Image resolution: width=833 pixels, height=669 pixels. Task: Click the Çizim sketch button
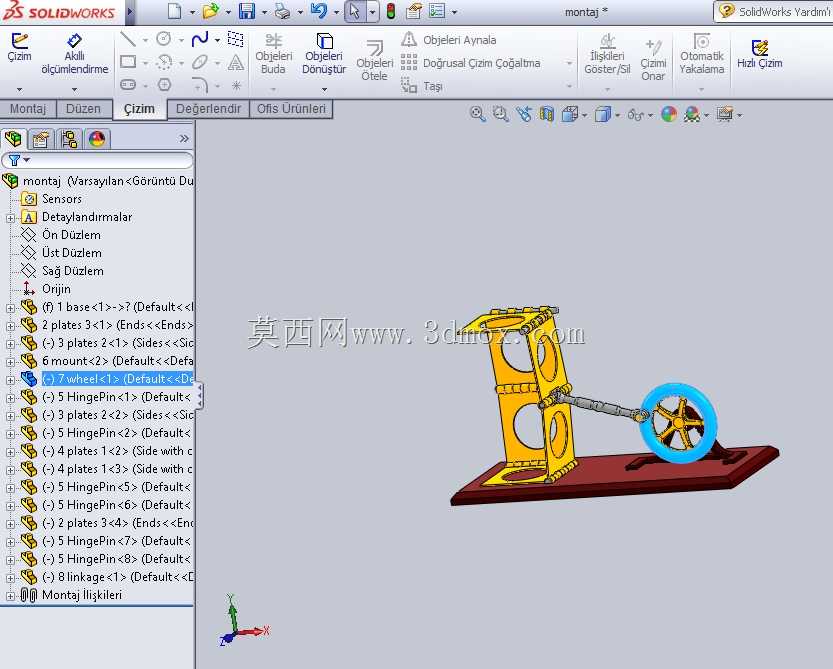click(19, 47)
